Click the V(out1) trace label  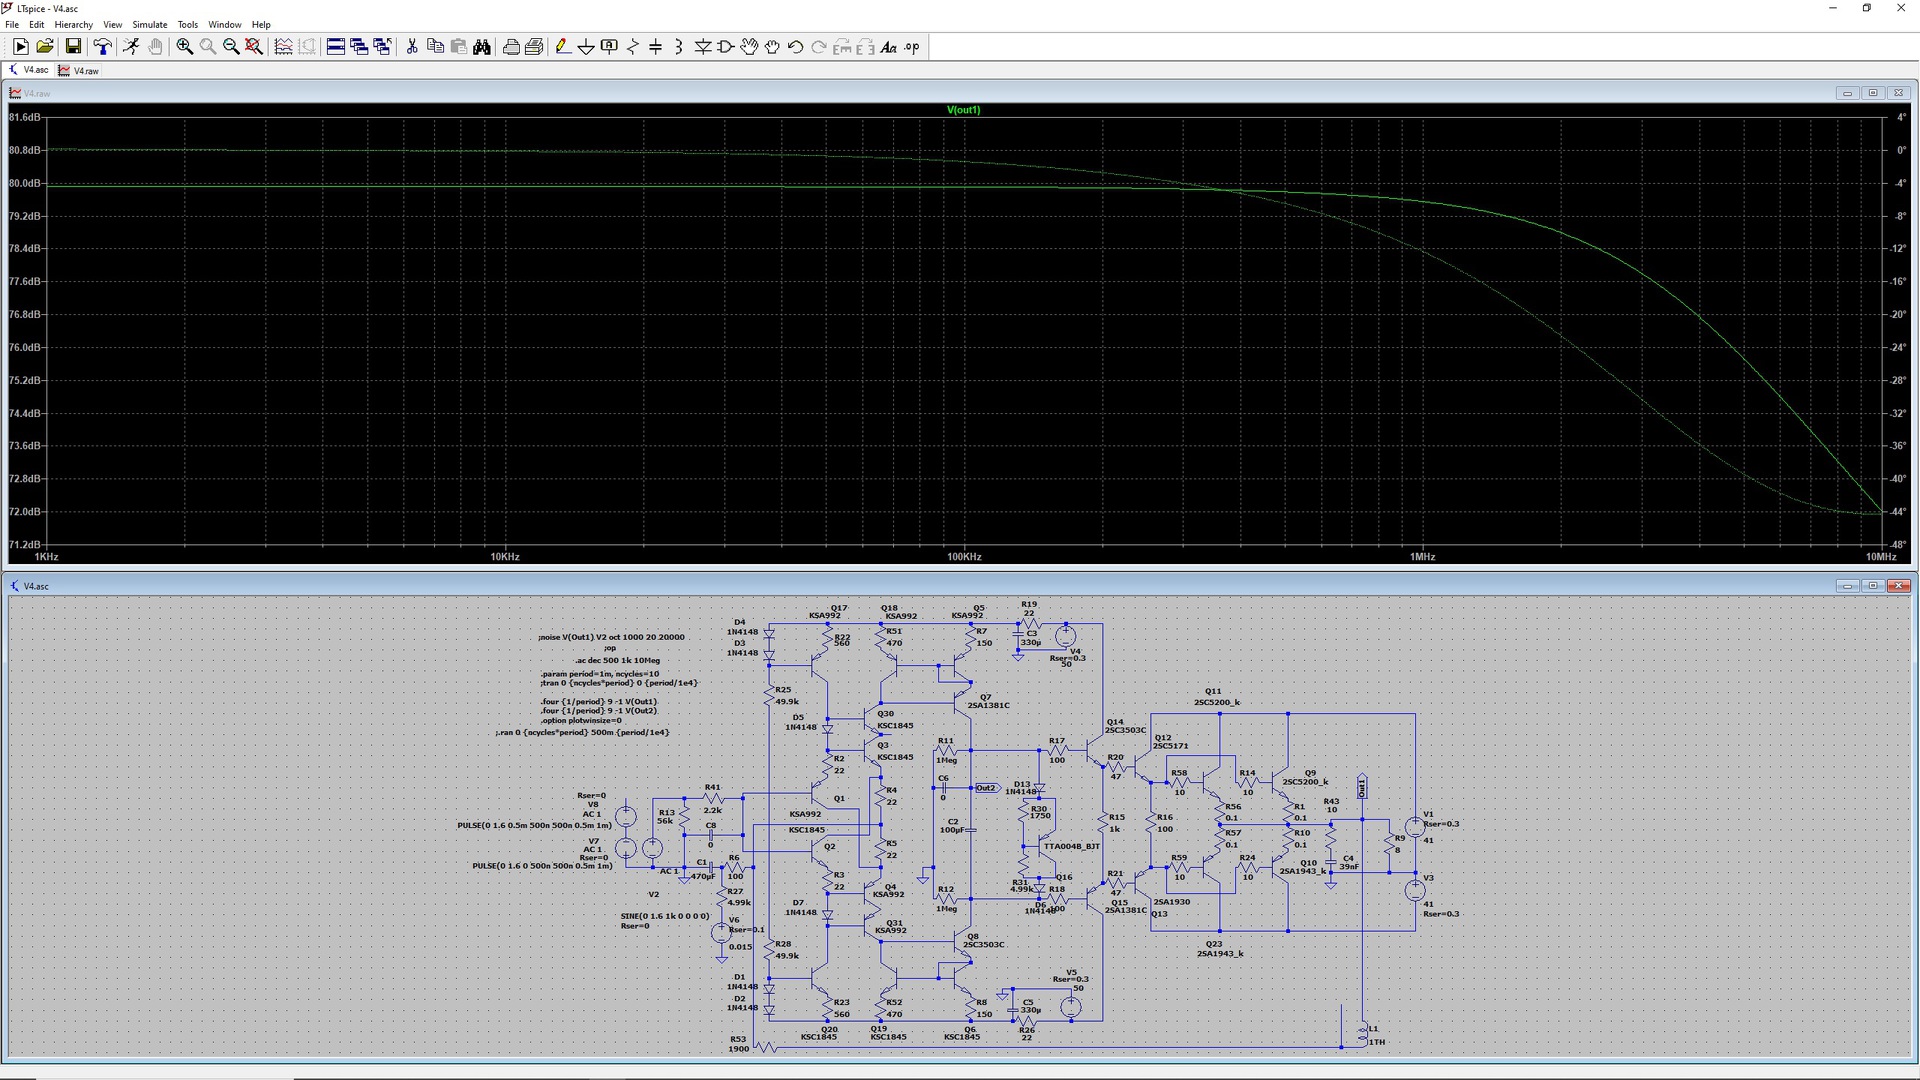coord(963,110)
